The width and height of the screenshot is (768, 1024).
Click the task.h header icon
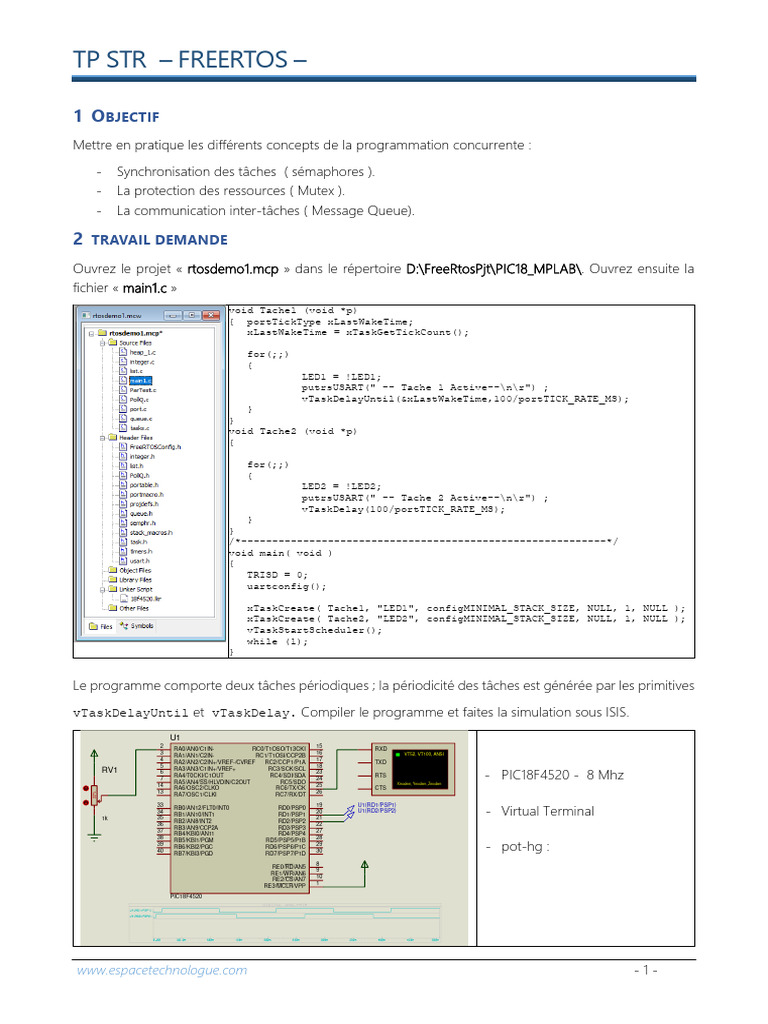tap(123, 541)
